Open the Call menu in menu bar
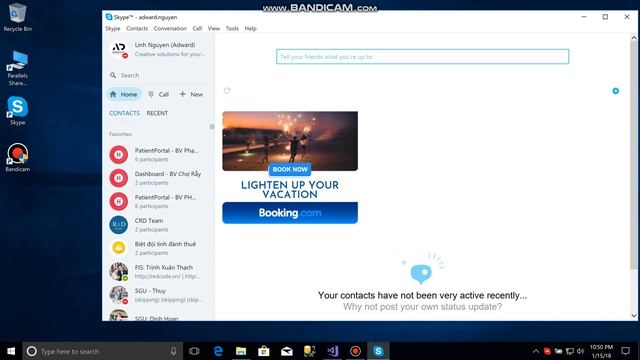The height and width of the screenshot is (360, 640). [x=197, y=29]
